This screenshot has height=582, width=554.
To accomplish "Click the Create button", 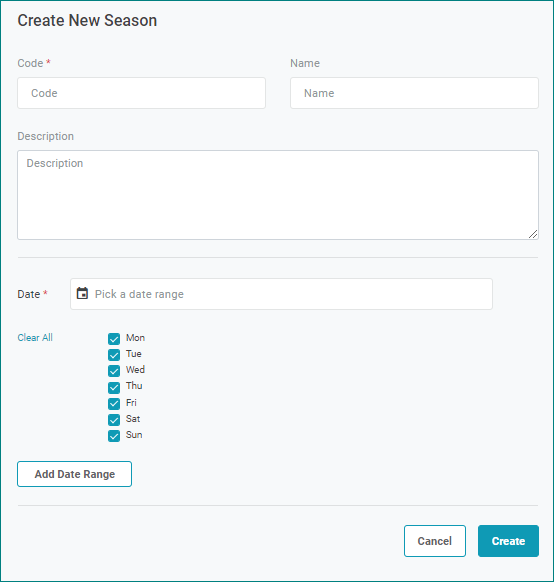I will click(x=508, y=541).
